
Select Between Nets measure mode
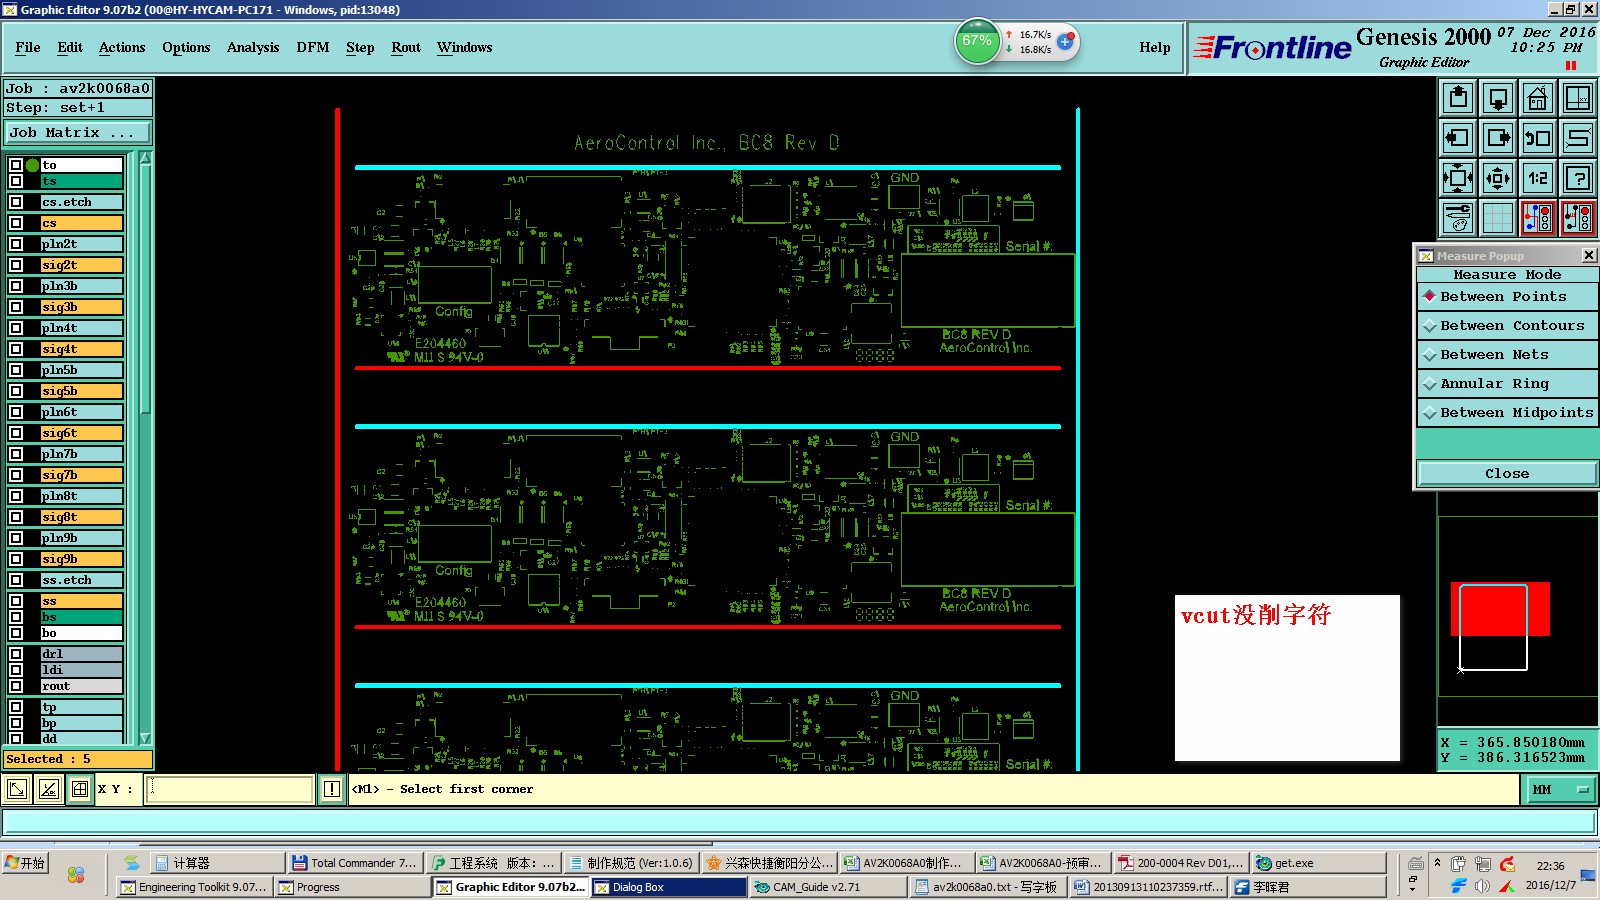(x=1508, y=355)
